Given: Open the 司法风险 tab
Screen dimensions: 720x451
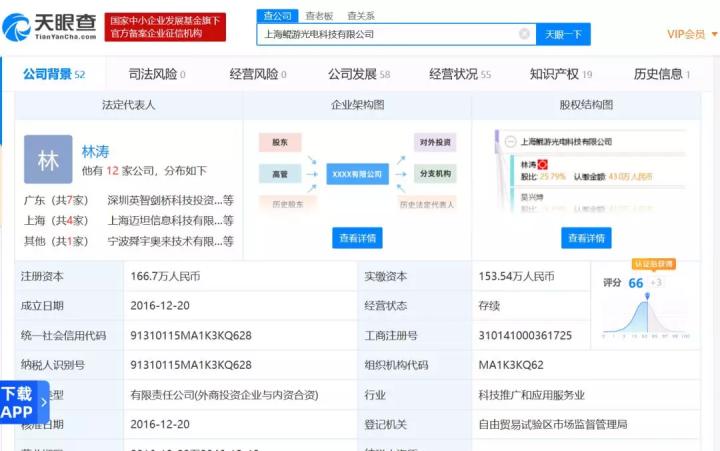Looking at the screenshot, I should [x=157, y=74].
